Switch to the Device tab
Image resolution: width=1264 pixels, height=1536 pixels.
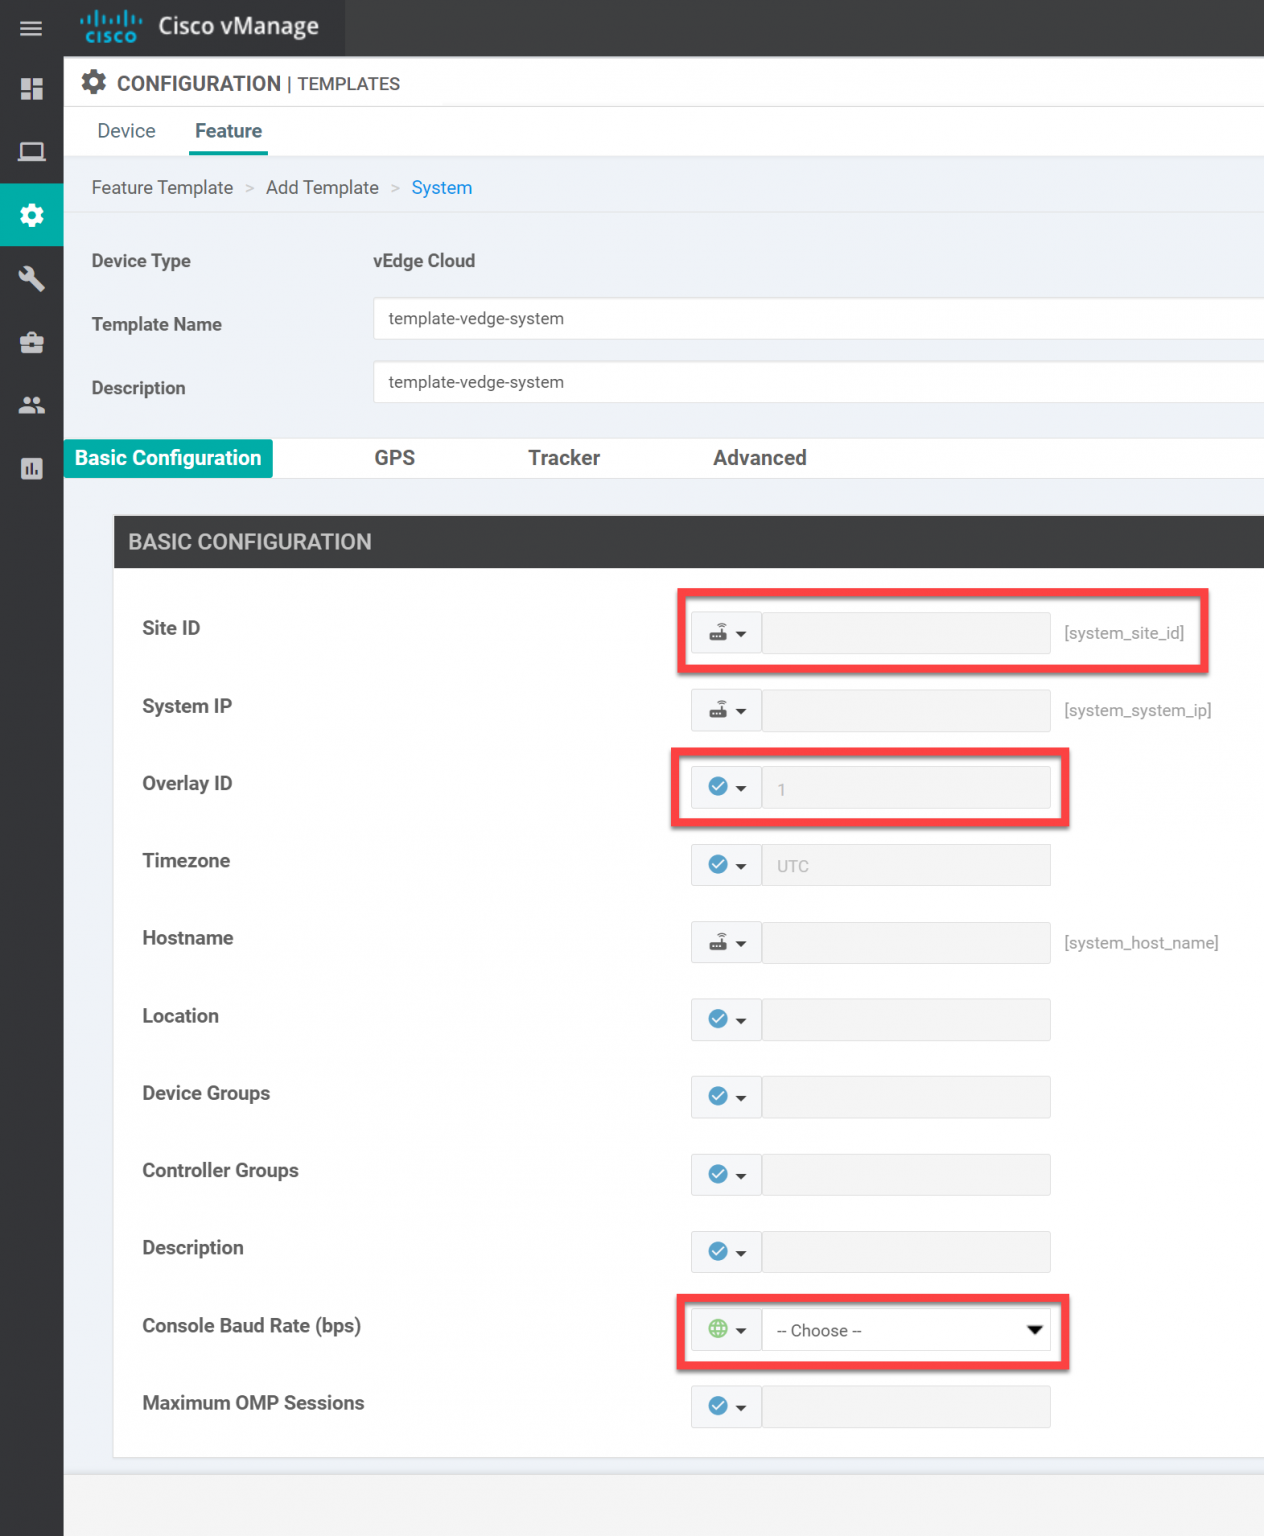pos(126,131)
